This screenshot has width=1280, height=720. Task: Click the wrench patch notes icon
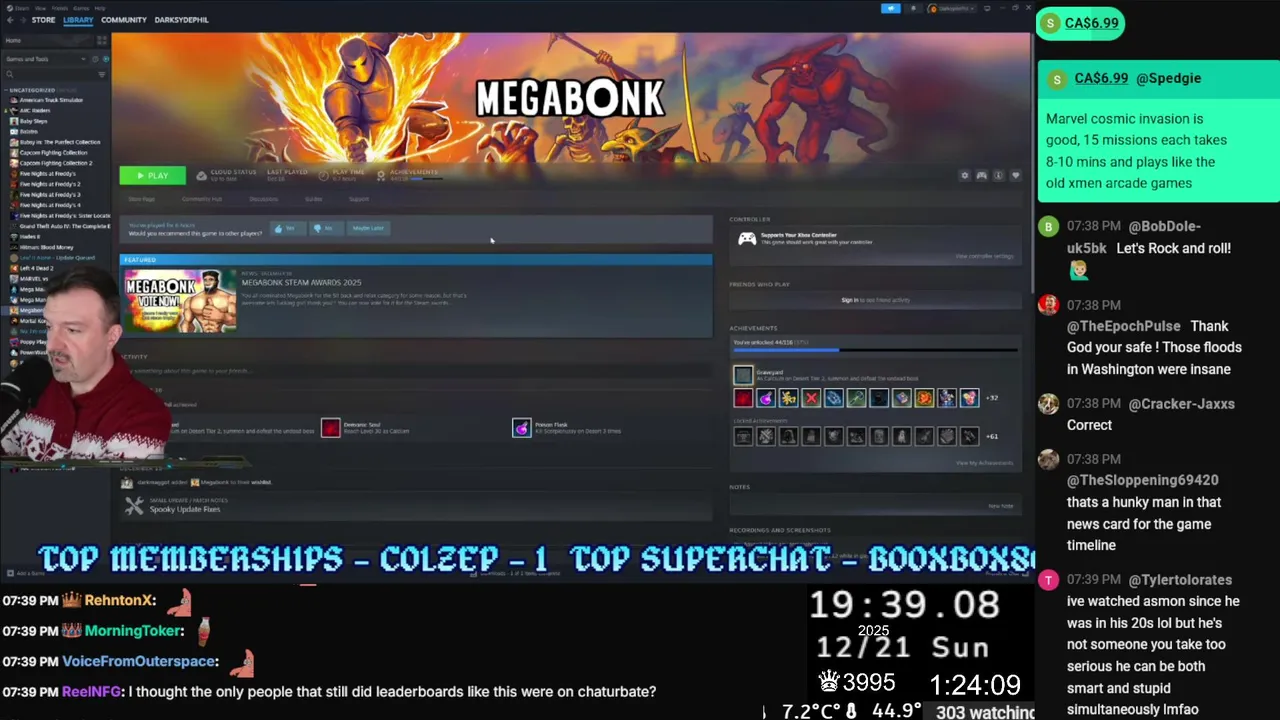click(133, 506)
